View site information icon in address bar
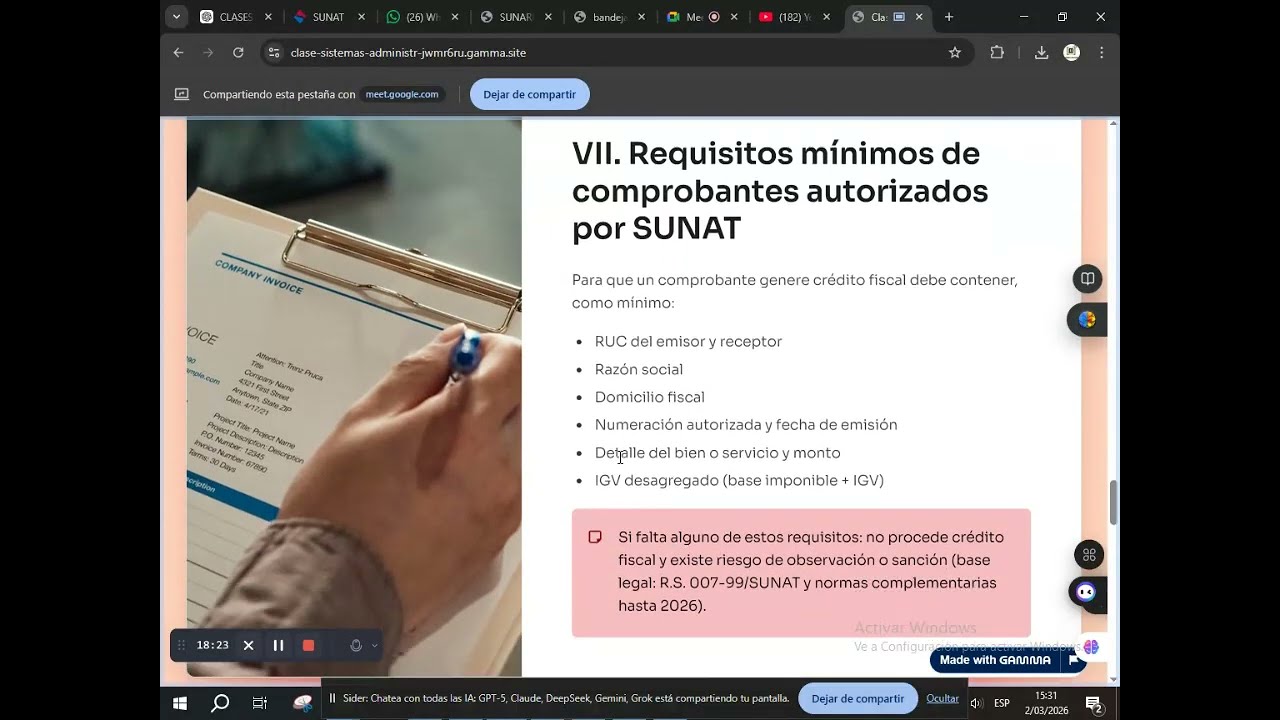 [274, 53]
